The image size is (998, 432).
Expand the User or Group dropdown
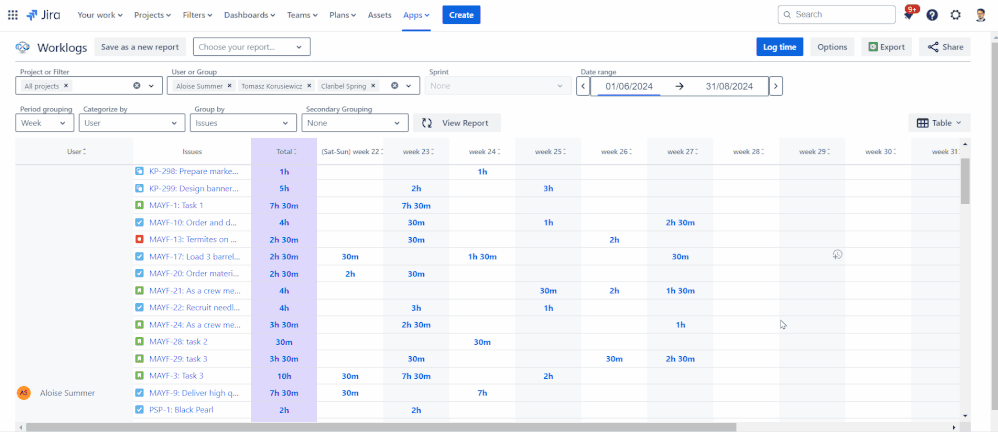pos(411,85)
